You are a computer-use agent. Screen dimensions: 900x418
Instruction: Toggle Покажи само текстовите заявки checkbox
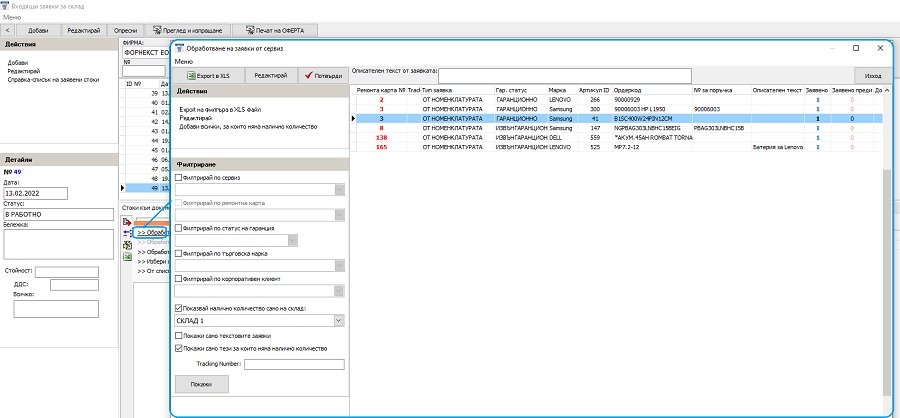pos(179,337)
